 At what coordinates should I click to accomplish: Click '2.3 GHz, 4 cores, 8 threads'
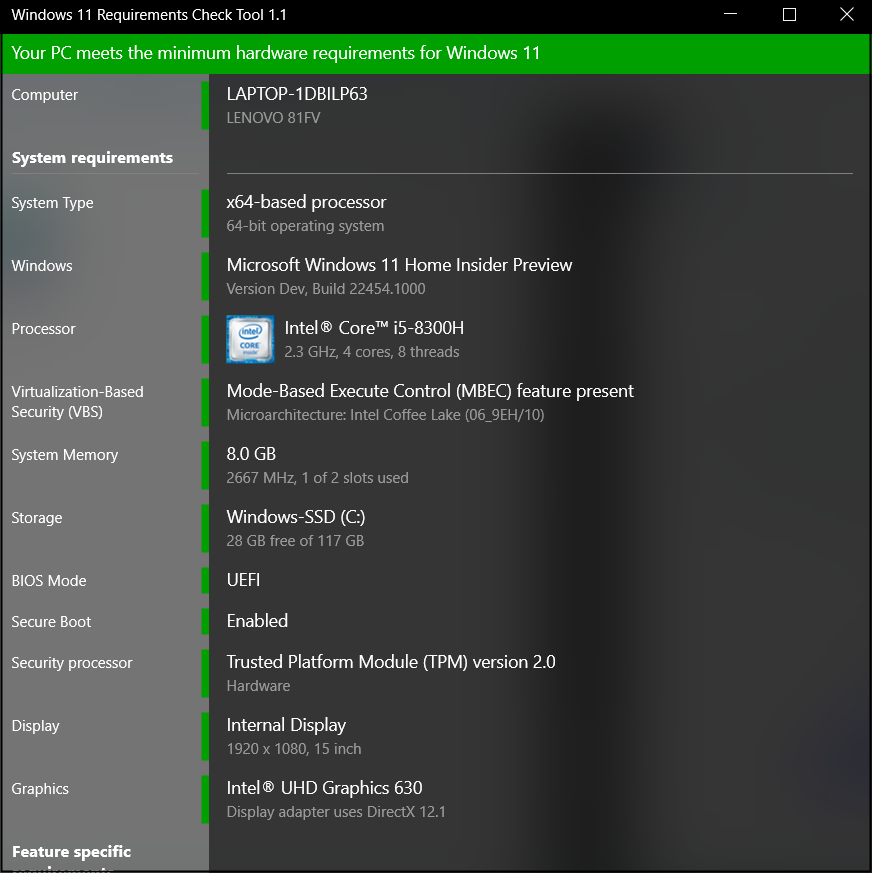[x=372, y=352]
